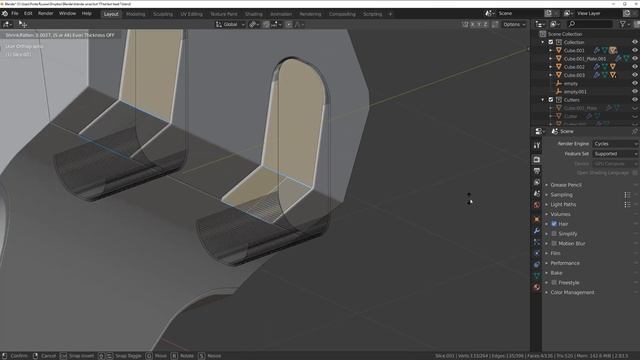Open the Render Engine Cycles dropdown
Viewport: 640px width, 360px height.
click(x=615, y=144)
